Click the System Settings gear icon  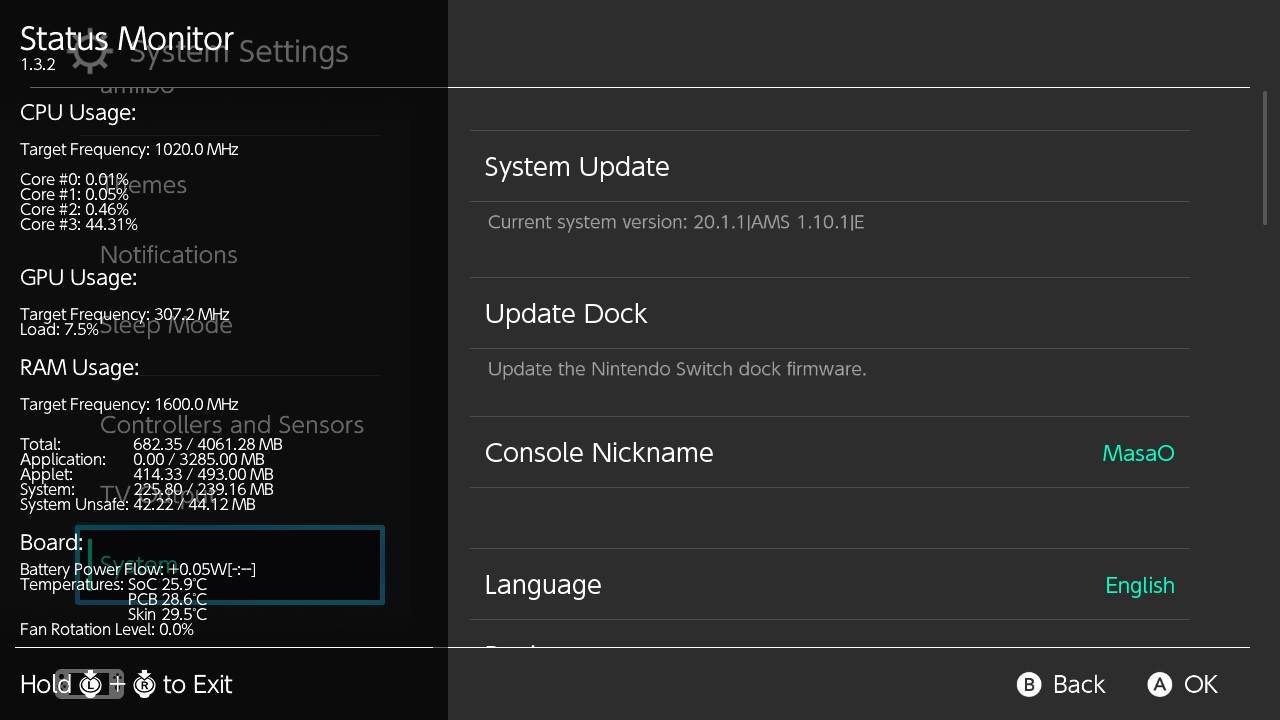91,53
